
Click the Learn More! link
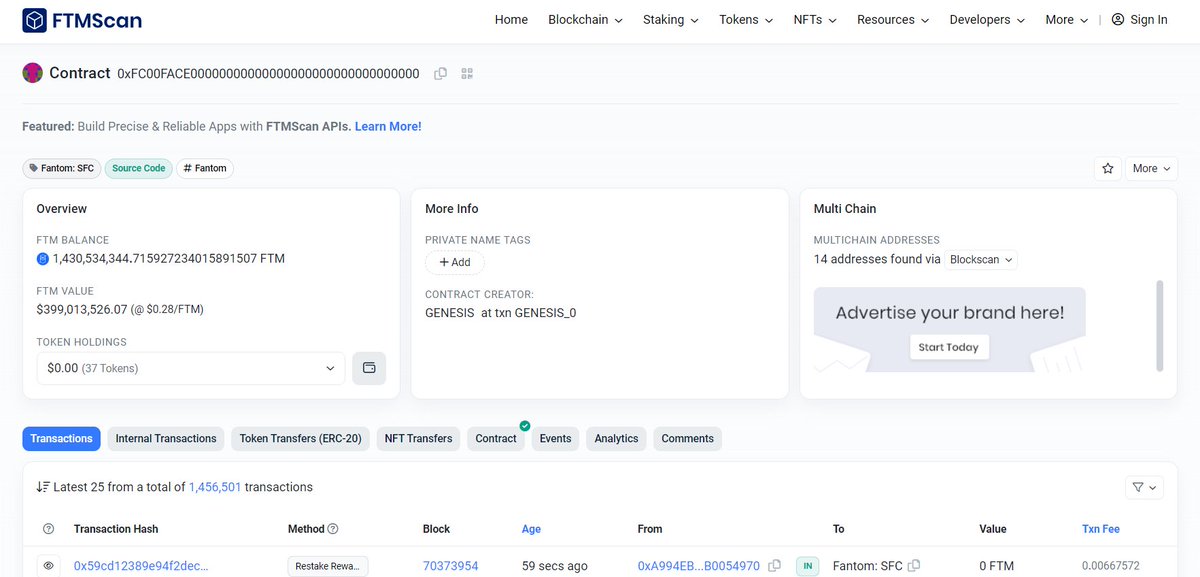click(388, 127)
